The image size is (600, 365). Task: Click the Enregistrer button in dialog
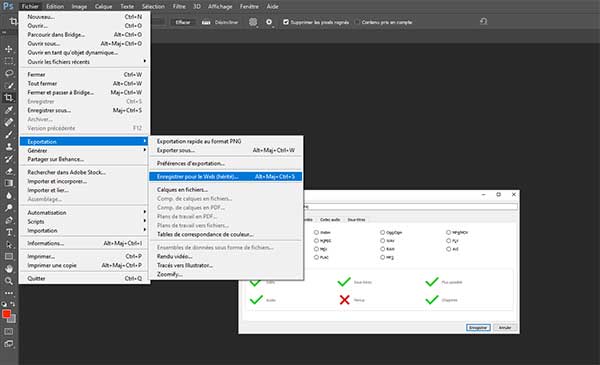pyautogui.click(x=478, y=328)
